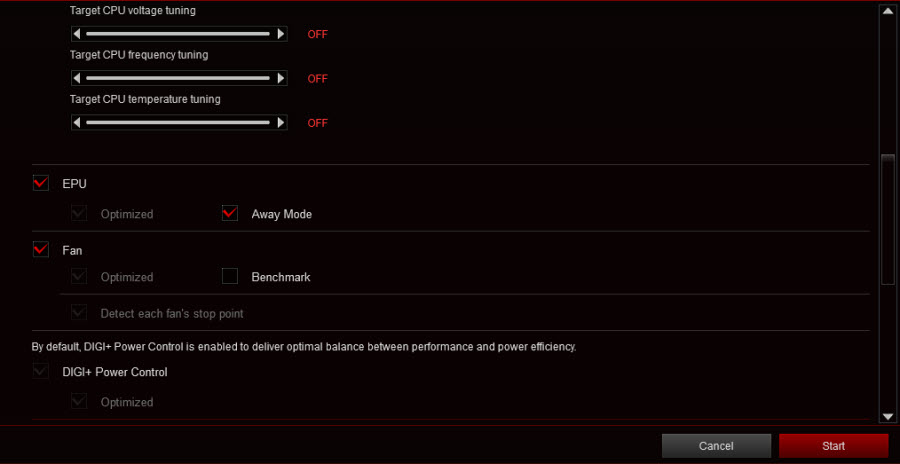Click the vertical scrollbar thumb
900x464 pixels.
[887, 219]
